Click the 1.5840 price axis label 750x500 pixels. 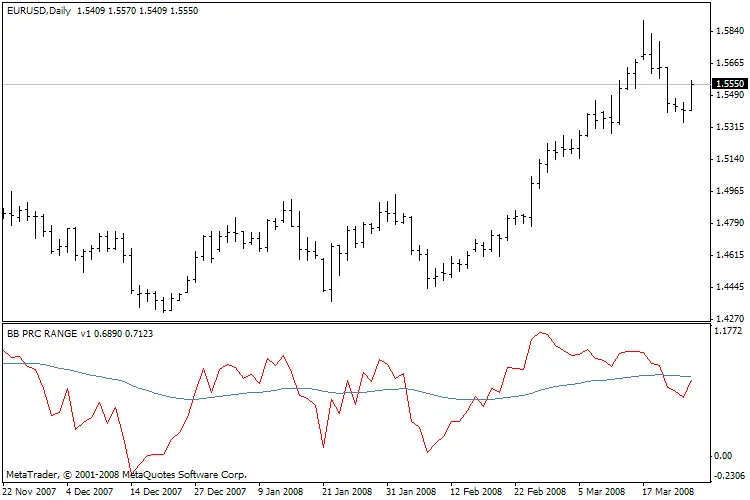tap(729, 30)
